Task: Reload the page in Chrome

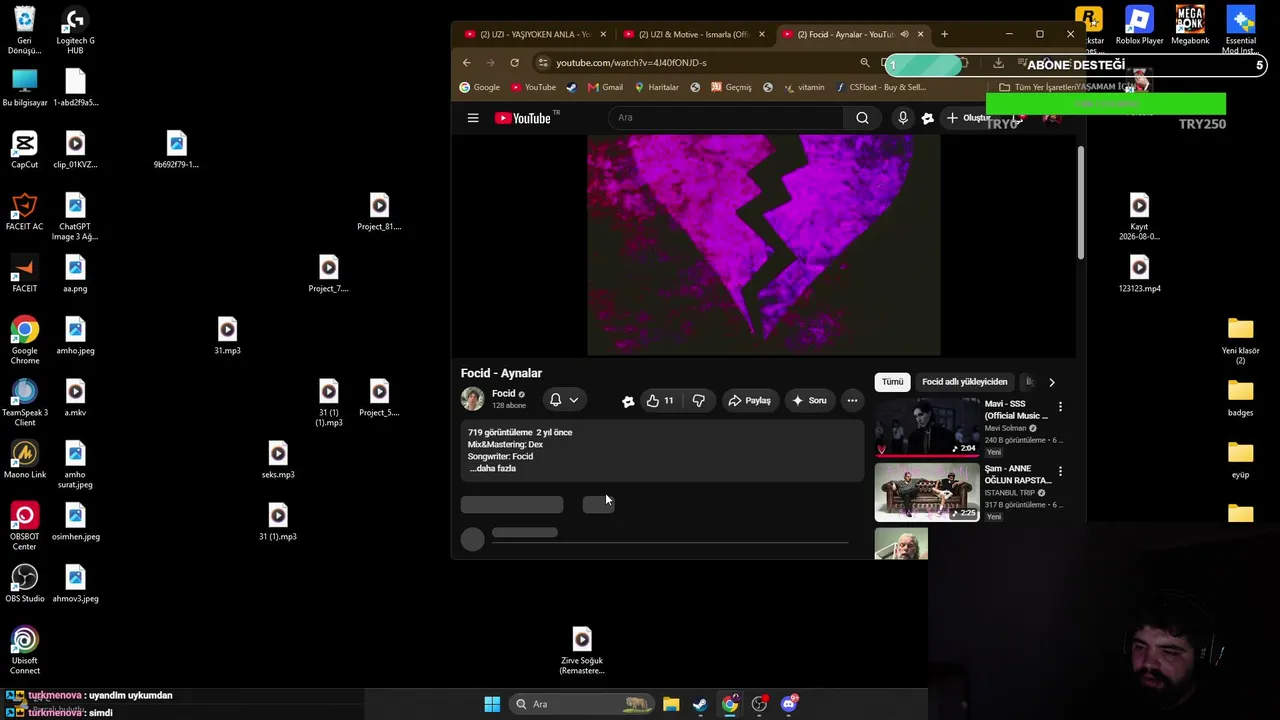Action: pos(514,62)
